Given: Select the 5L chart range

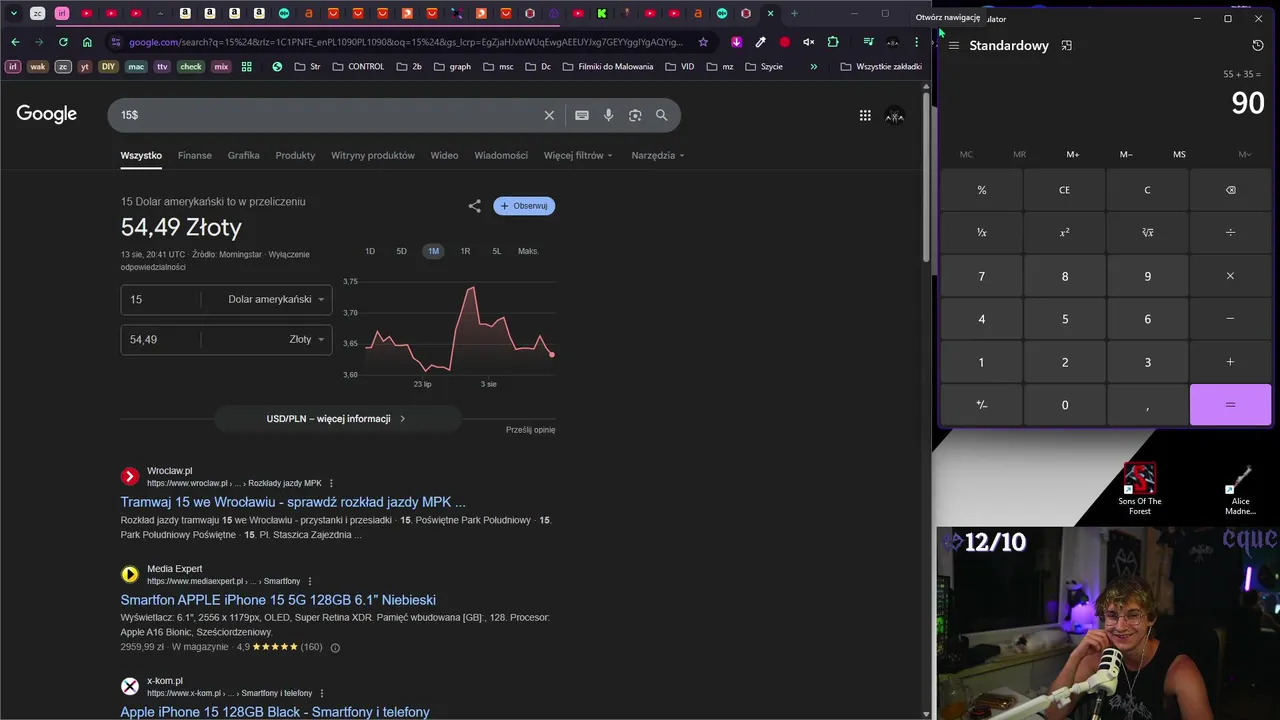Looking at the screenshot, I should click(x=496, y=251).
